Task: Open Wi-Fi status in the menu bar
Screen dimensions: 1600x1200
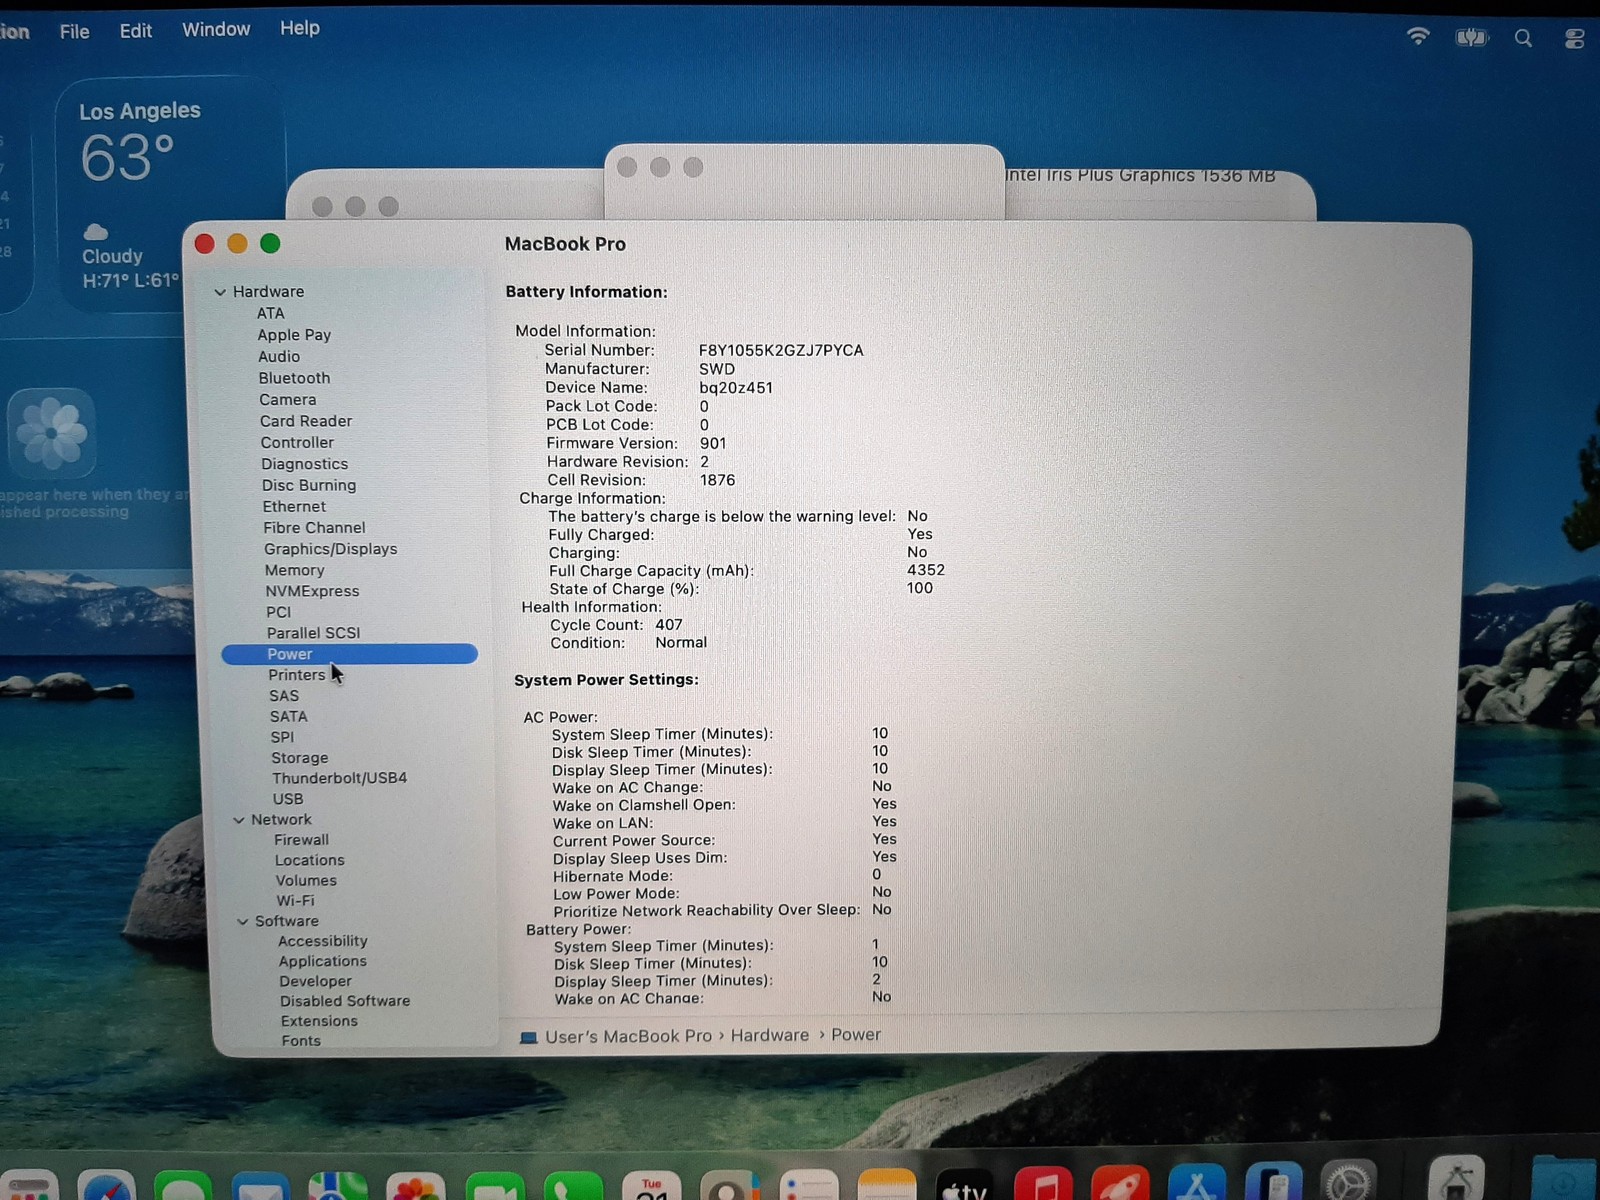Action: click(1418, 37)
